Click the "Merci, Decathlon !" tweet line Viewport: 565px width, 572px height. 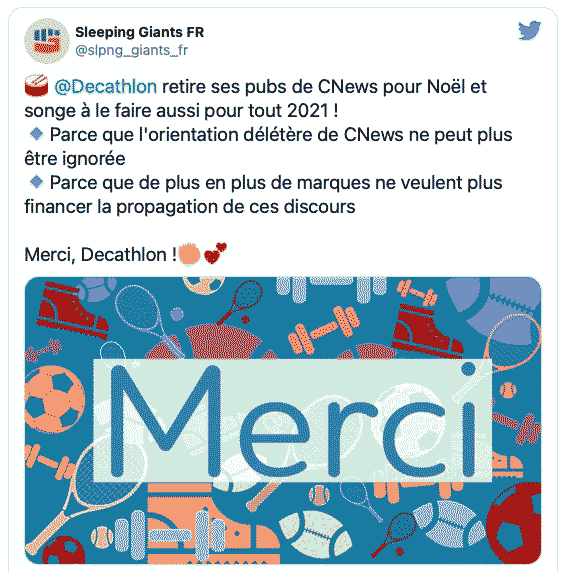tap(101, 254)
